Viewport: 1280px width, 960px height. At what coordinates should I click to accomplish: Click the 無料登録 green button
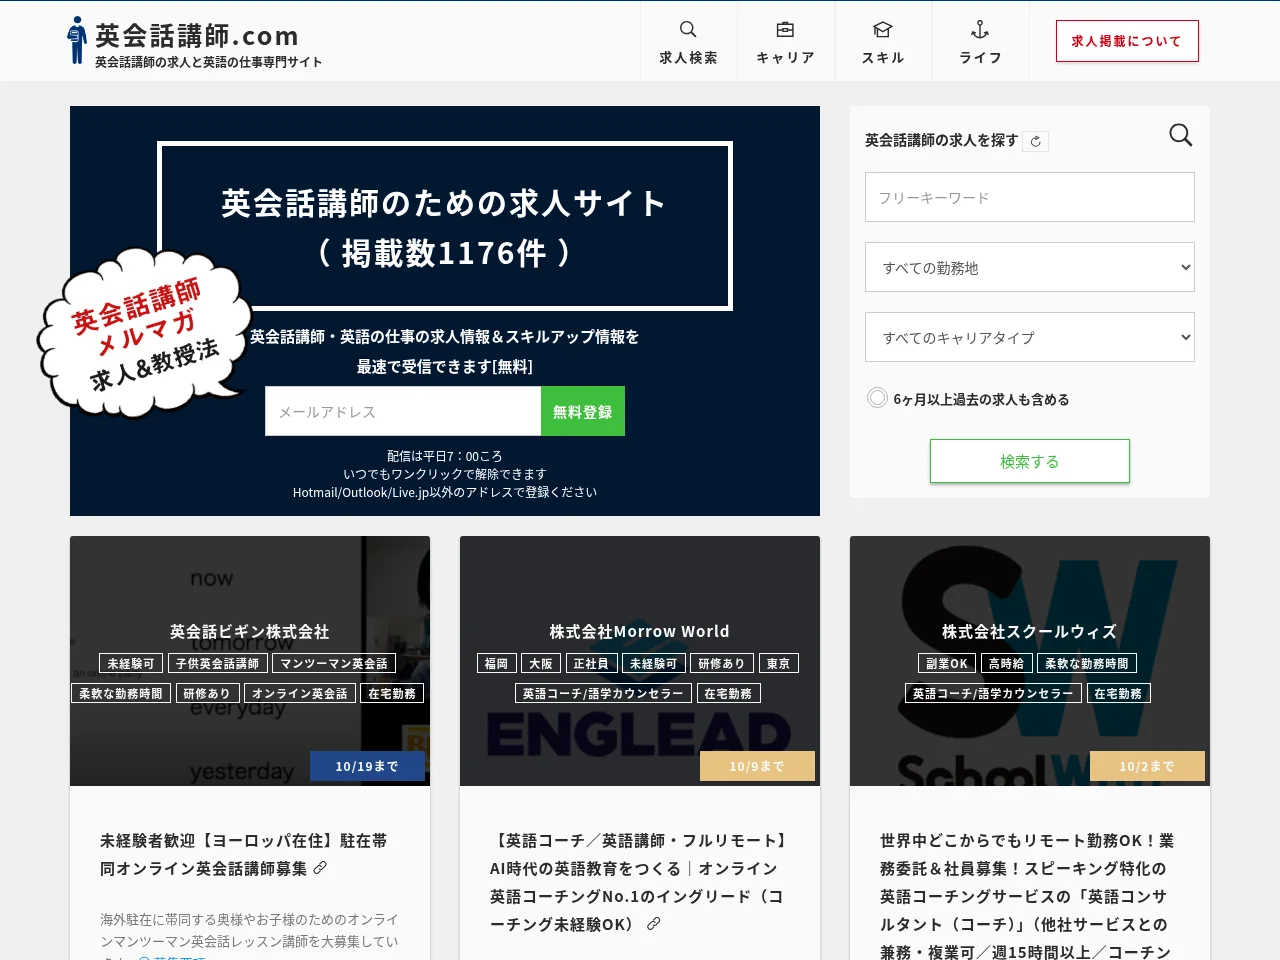point(583,411)
